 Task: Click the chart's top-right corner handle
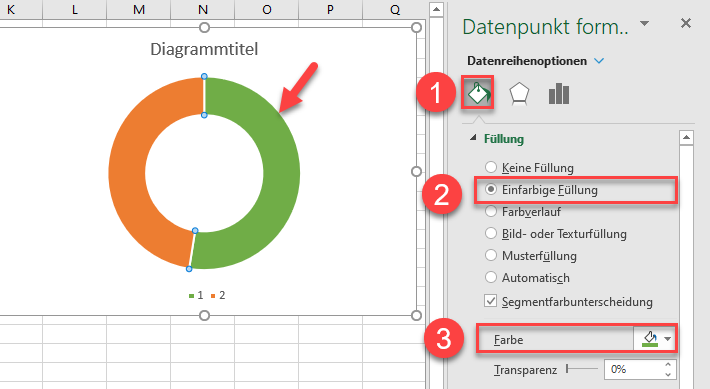pyautogui.click(x=416, y=28)
